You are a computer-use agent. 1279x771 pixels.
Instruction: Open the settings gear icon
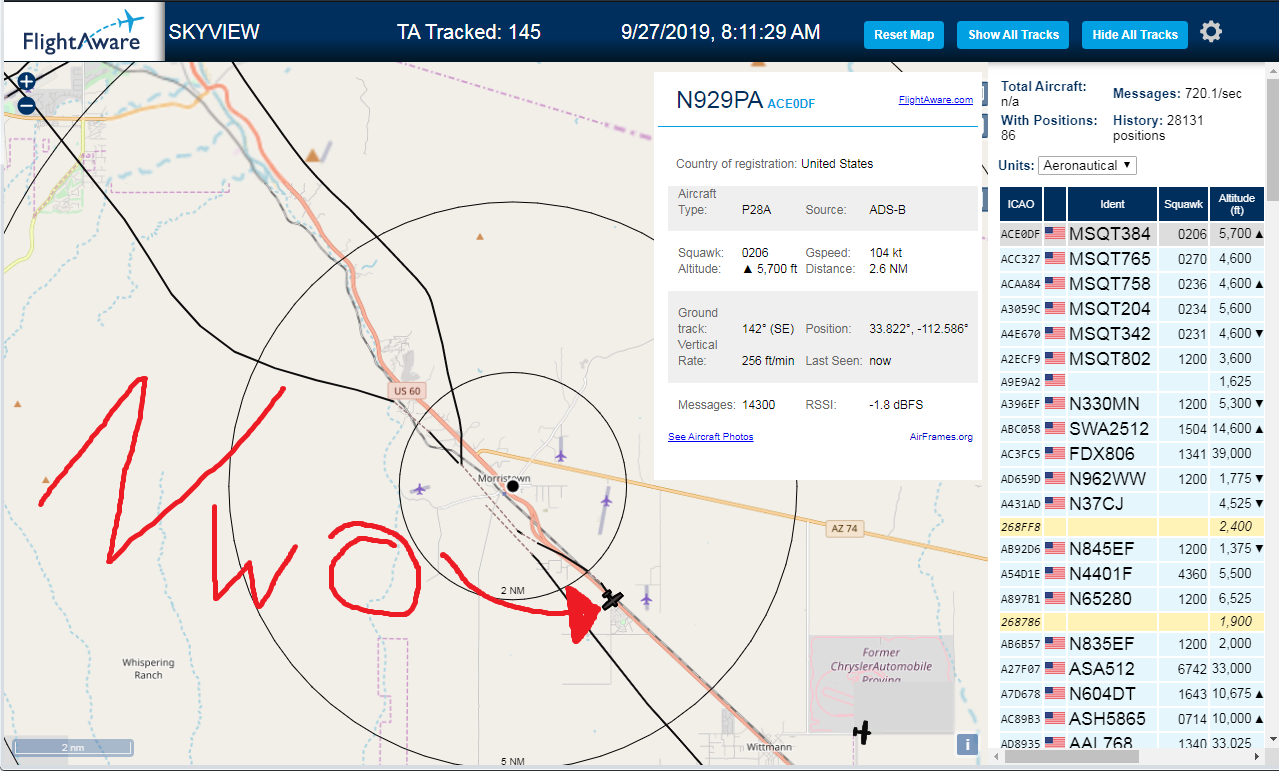(x=1211, y=33)
